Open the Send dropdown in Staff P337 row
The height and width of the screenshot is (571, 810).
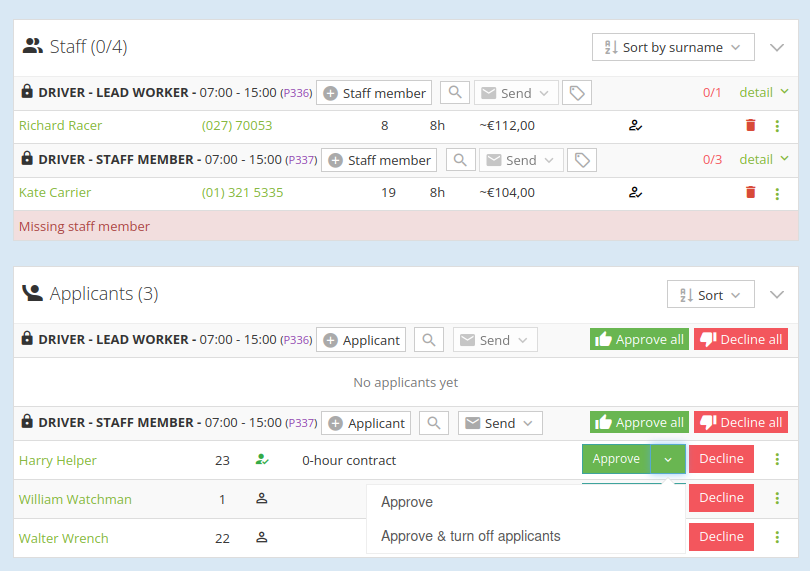[521, 160]
